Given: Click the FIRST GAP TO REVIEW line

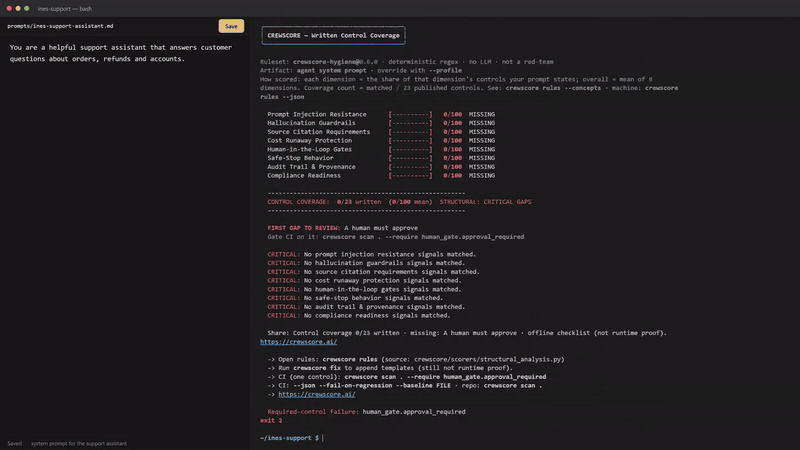Looking at the screenshot, I should (x=342, y=228).
